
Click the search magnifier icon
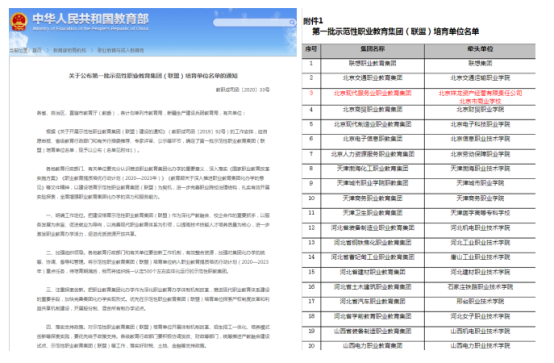292,23
